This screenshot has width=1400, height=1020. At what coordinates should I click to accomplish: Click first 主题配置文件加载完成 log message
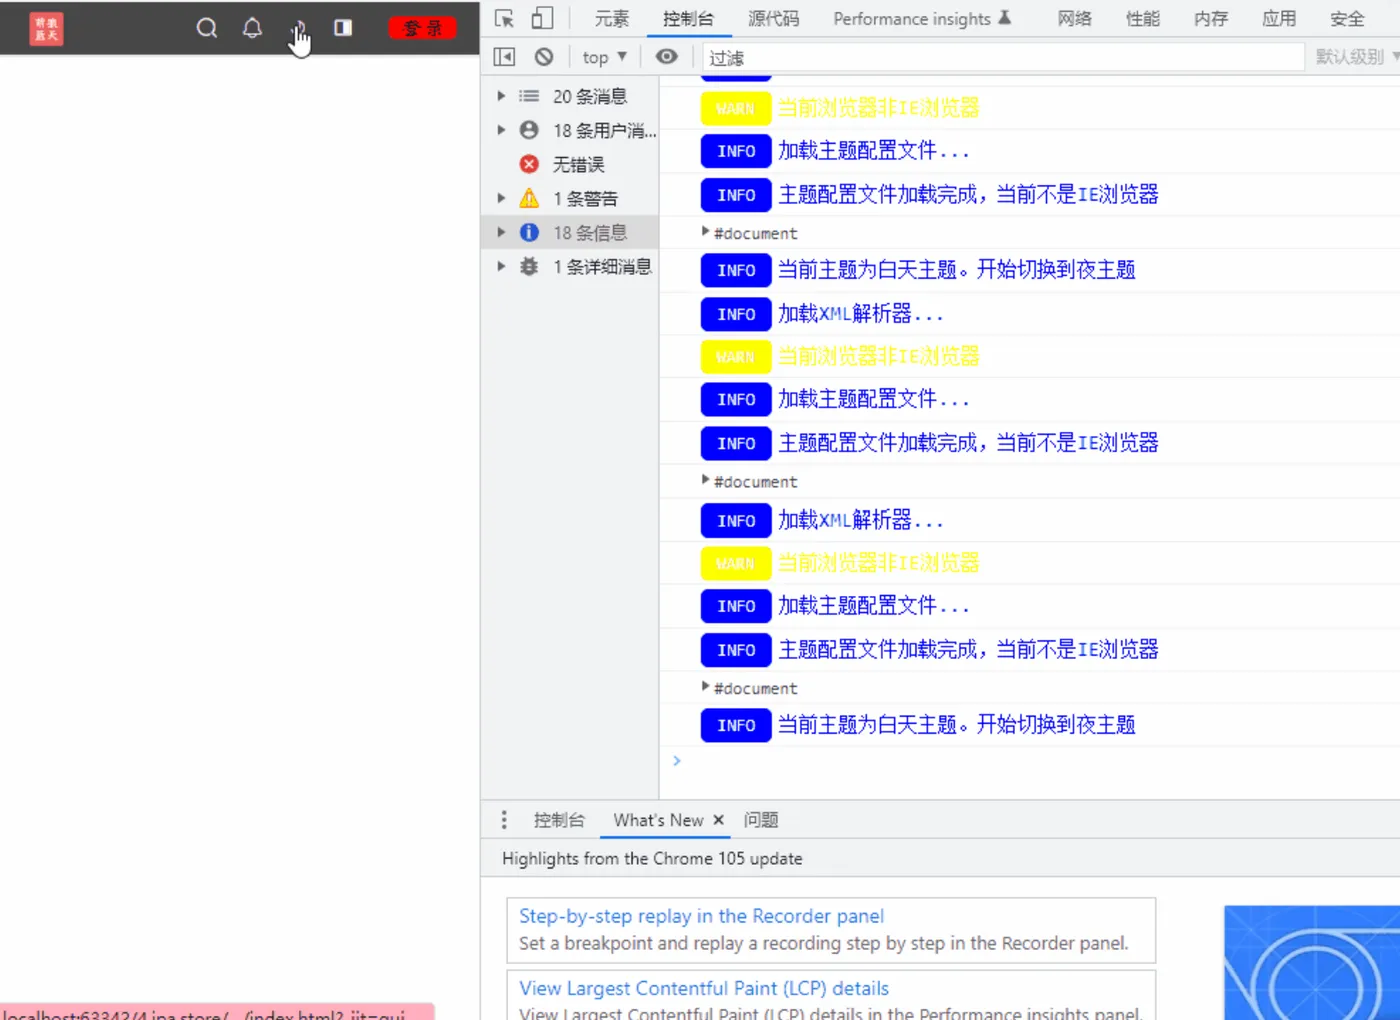pyautogui.click(x=968, y=194)
